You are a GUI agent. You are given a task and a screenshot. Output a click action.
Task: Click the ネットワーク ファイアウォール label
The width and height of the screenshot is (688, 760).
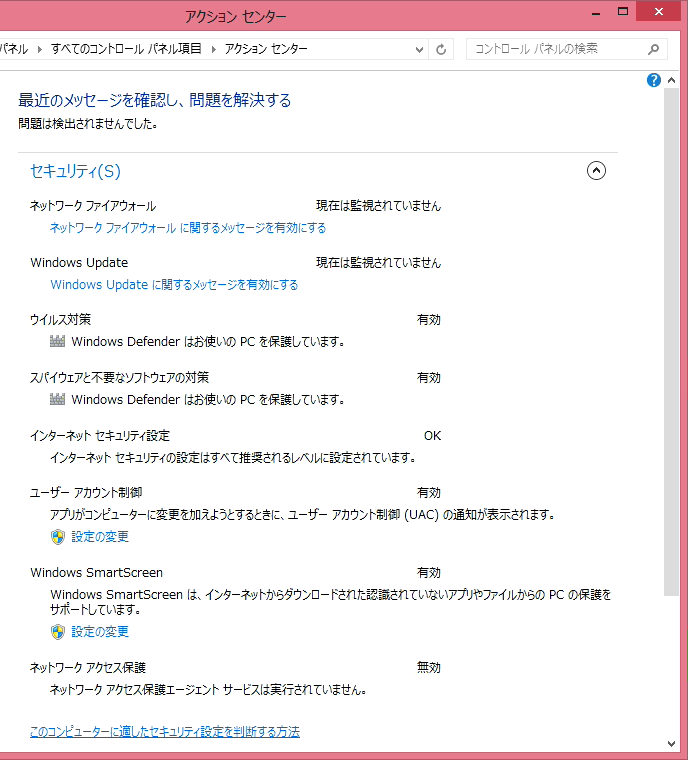click(93, 206)
